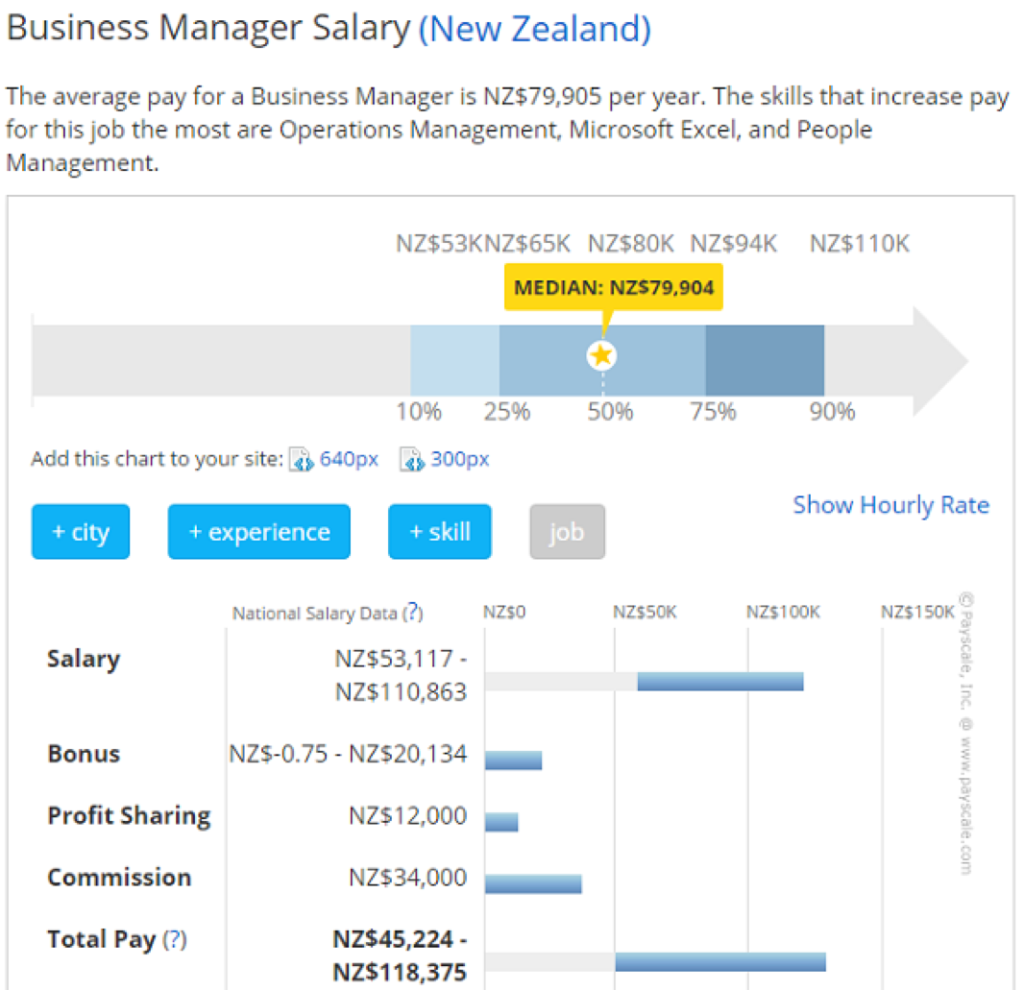Screen dimensions: 1024x990
Task: Click the gold star median marker
Action: (x=601, y=355)
